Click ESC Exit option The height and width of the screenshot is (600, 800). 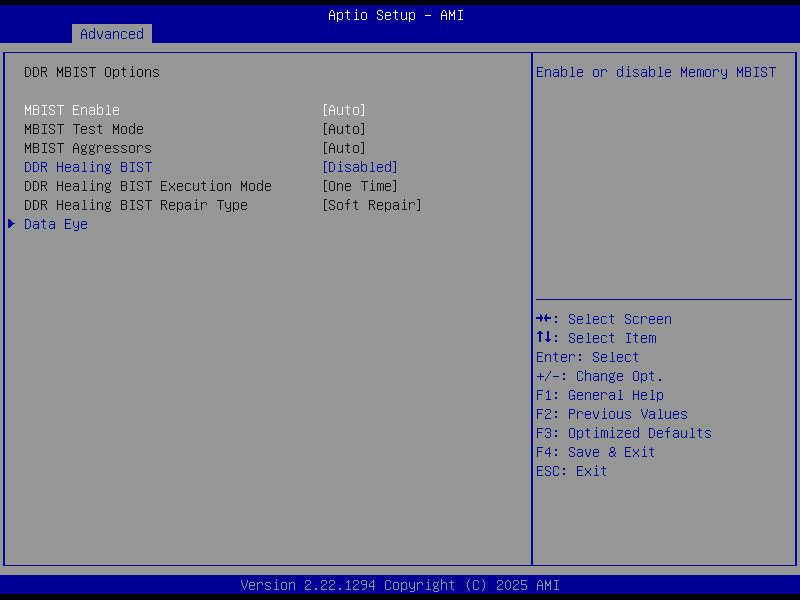pyautogui.click(x=570, y=471)
